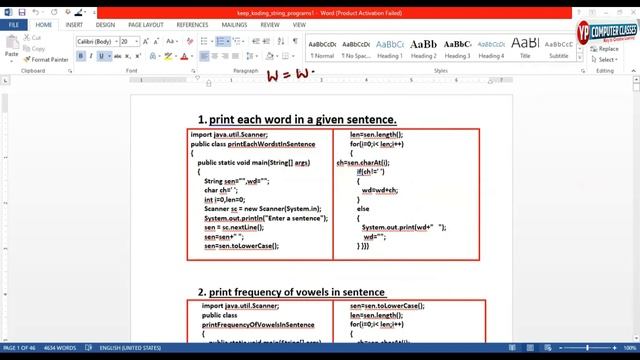Apply the Subtitle style

(x=559, y=49)
